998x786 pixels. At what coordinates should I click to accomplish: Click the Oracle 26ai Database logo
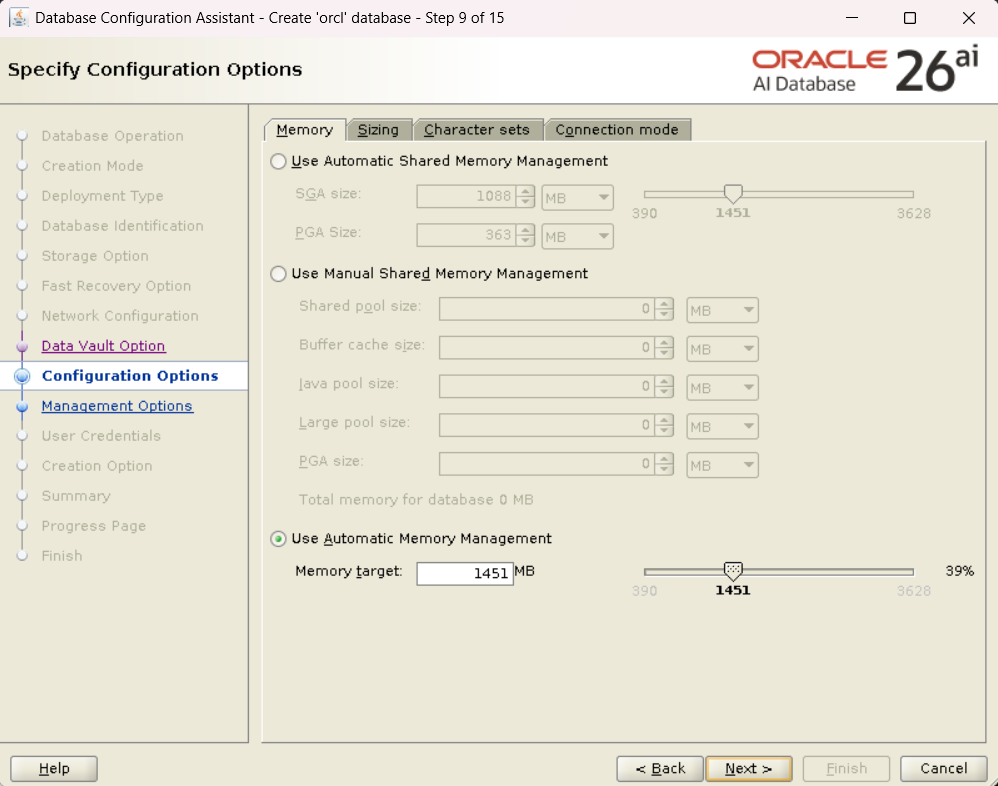pos(865,70)
